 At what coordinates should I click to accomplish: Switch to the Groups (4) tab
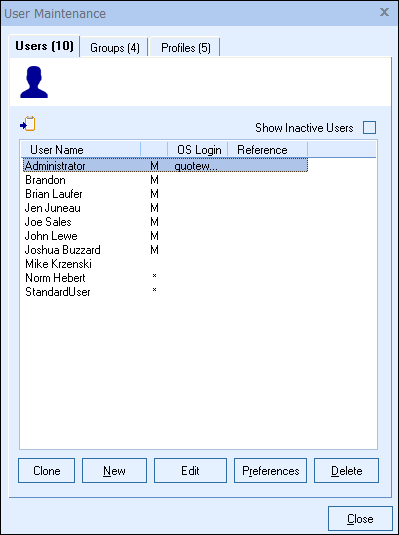click(115, 47)
